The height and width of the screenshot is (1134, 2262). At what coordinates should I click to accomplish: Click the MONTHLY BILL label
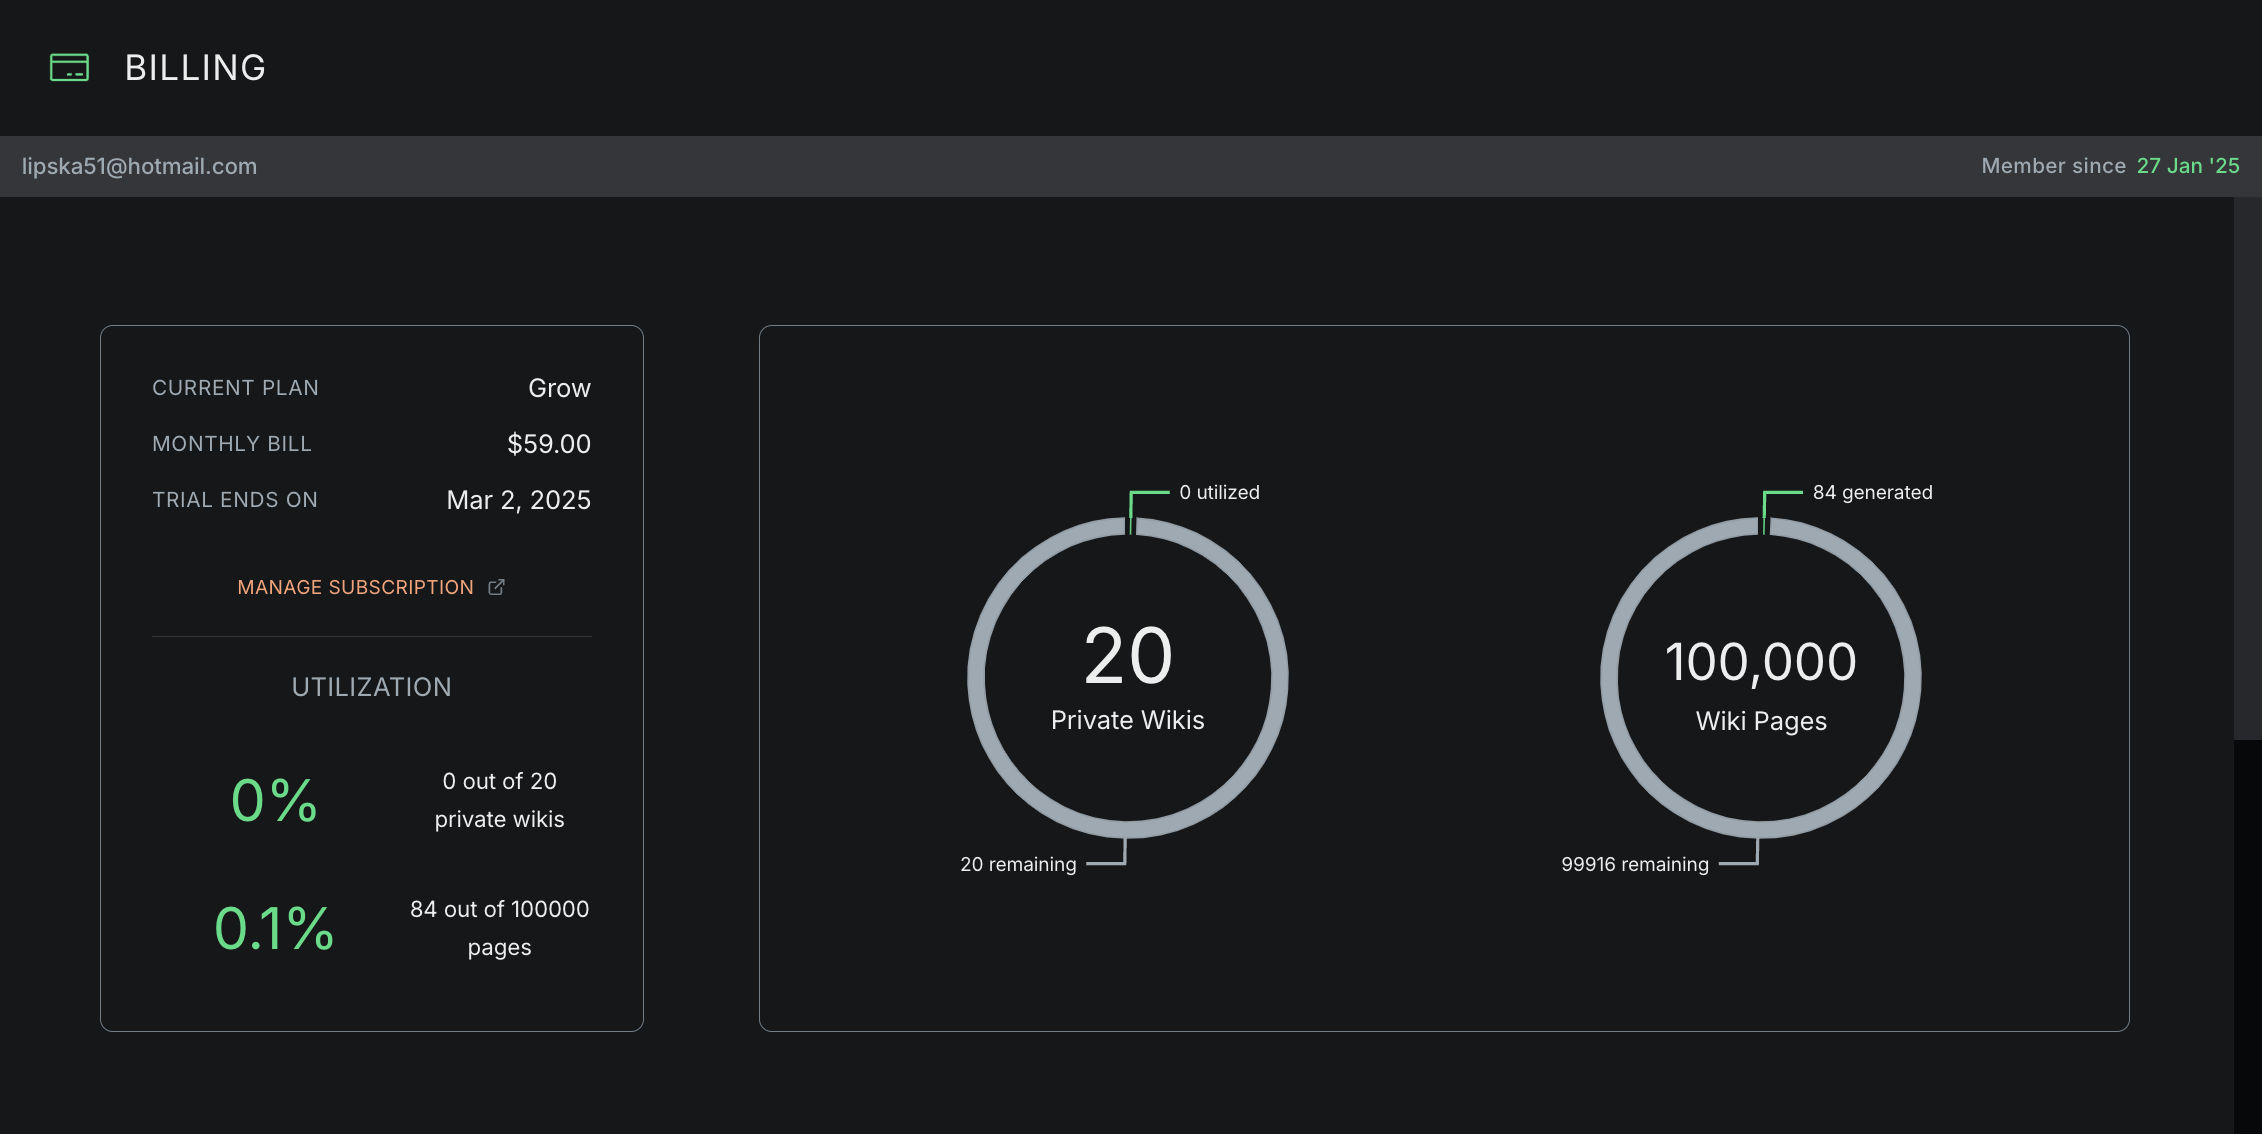[232, 444]
